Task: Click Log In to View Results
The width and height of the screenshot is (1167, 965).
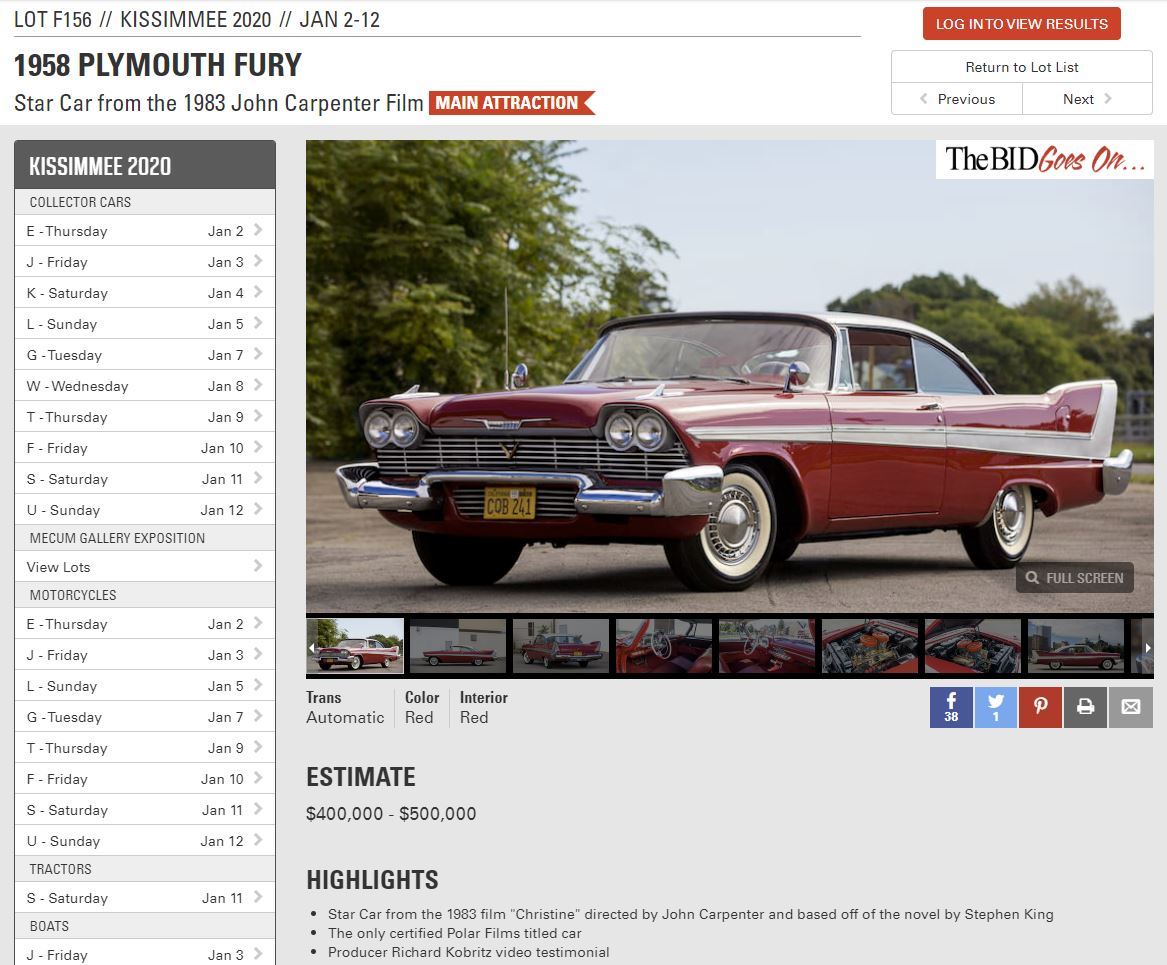Action: [x=1022, y=24]
